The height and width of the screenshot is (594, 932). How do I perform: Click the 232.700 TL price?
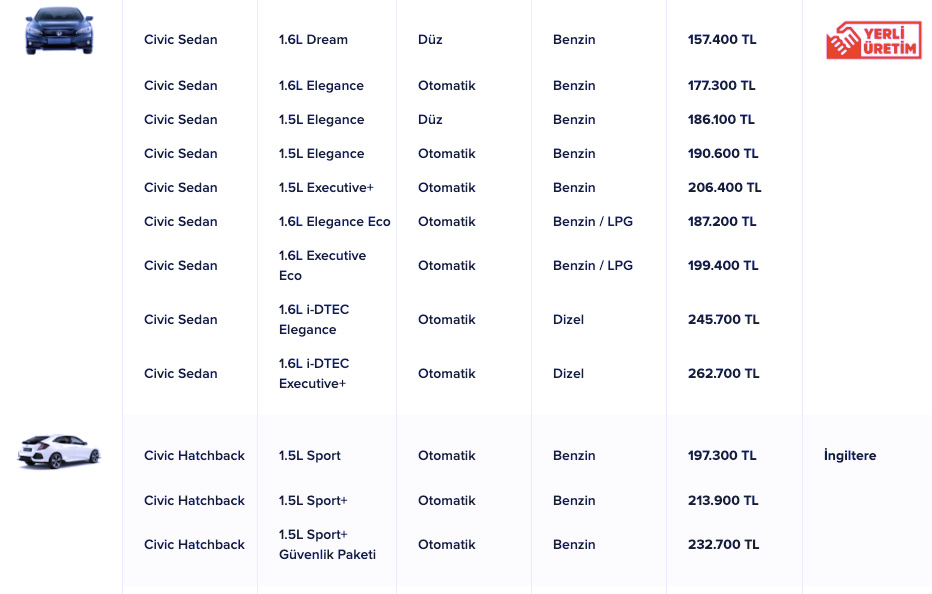(x=723, y=545)
